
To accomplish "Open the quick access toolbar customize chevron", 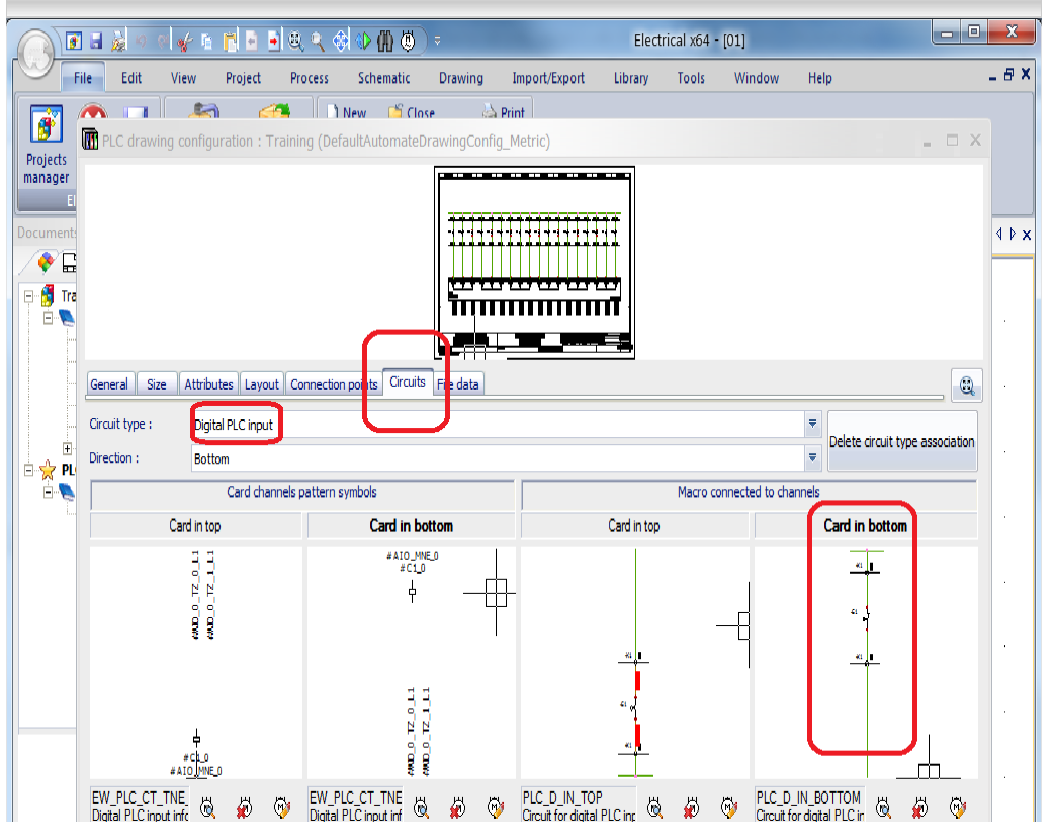I will 437,41.
